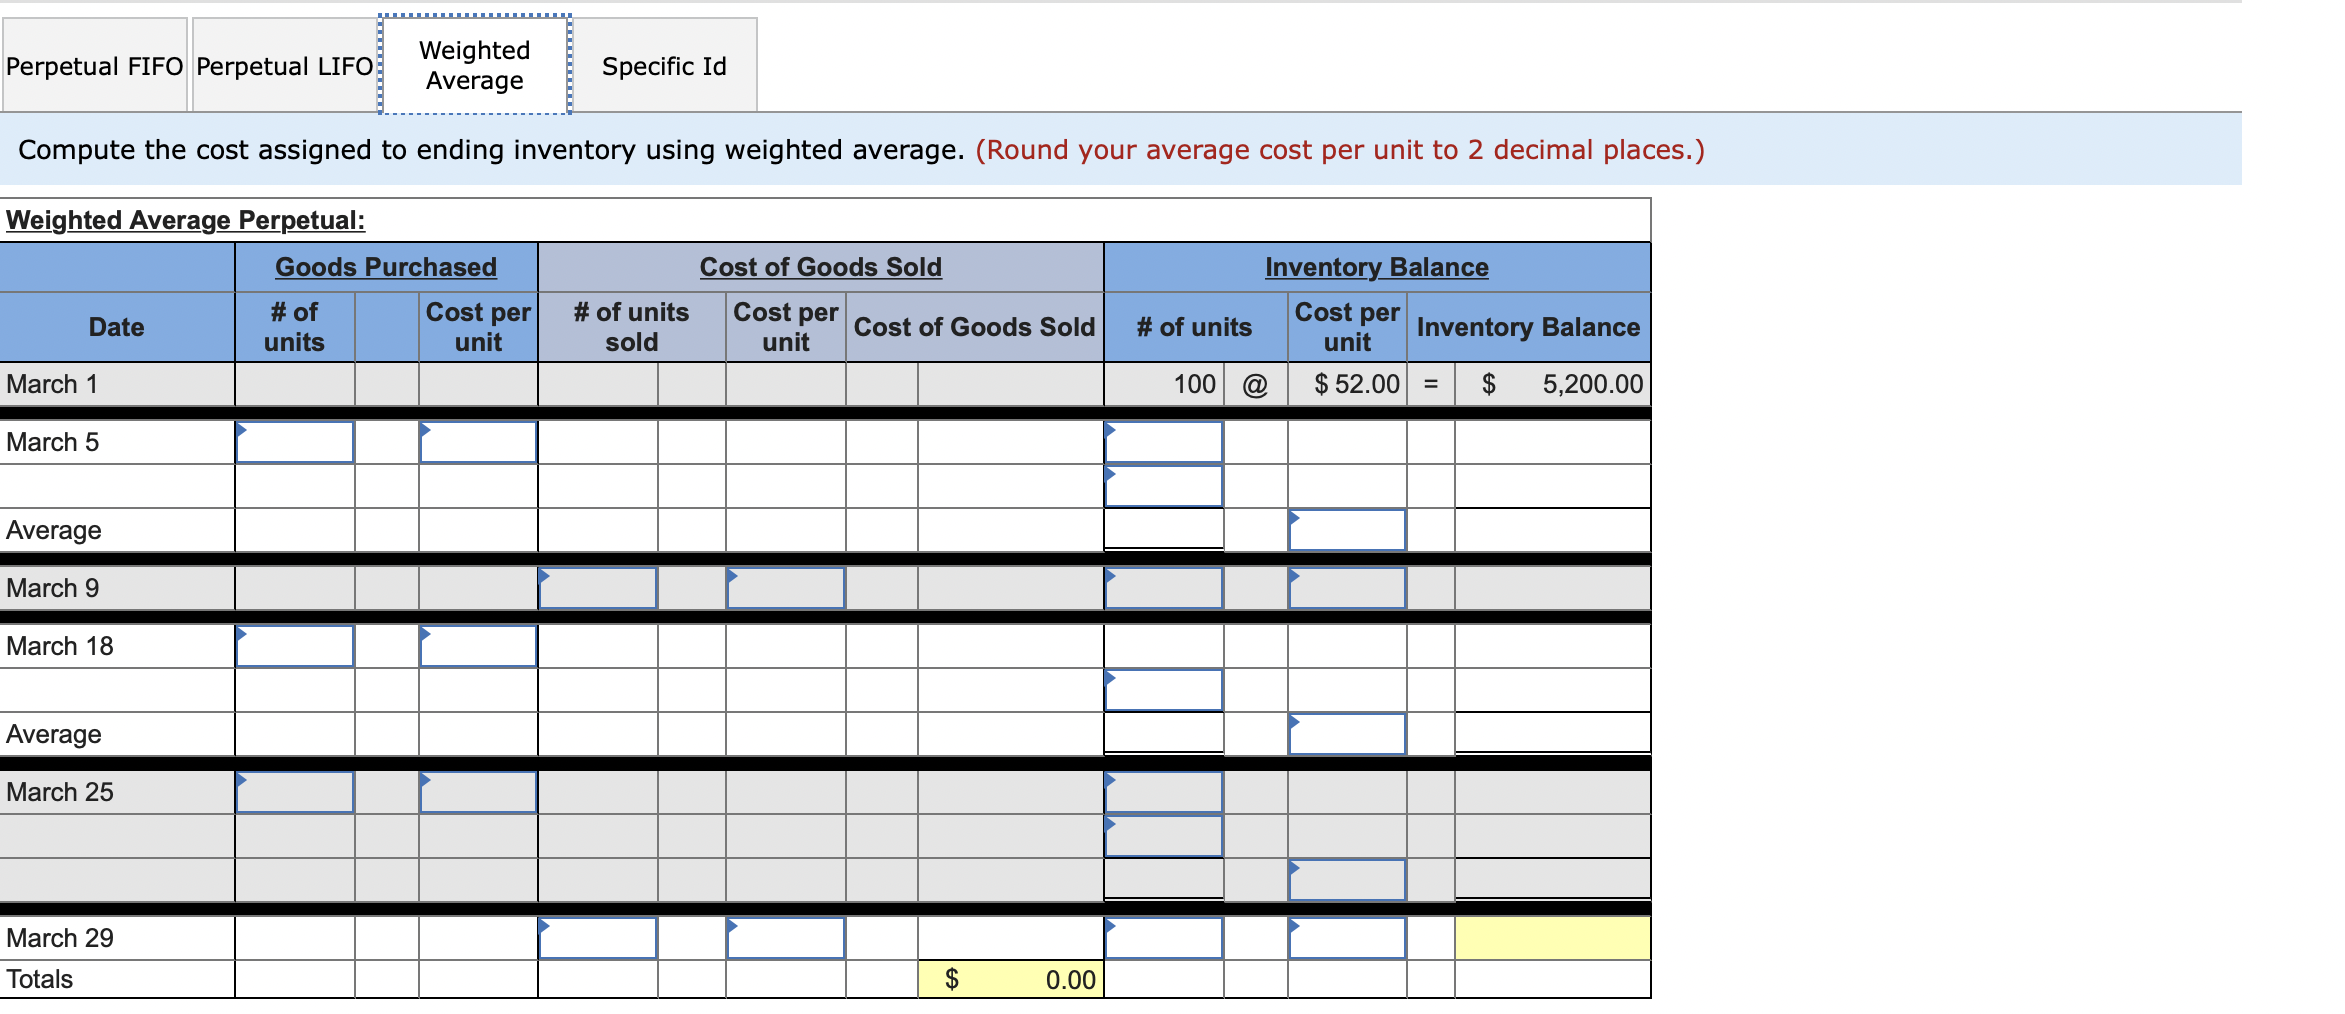Image resolution: width=2345 pixels, height=1014 pixels.
Task: Switch to the Perpetual FIFO tab
Action: click(x=95, y=64)
